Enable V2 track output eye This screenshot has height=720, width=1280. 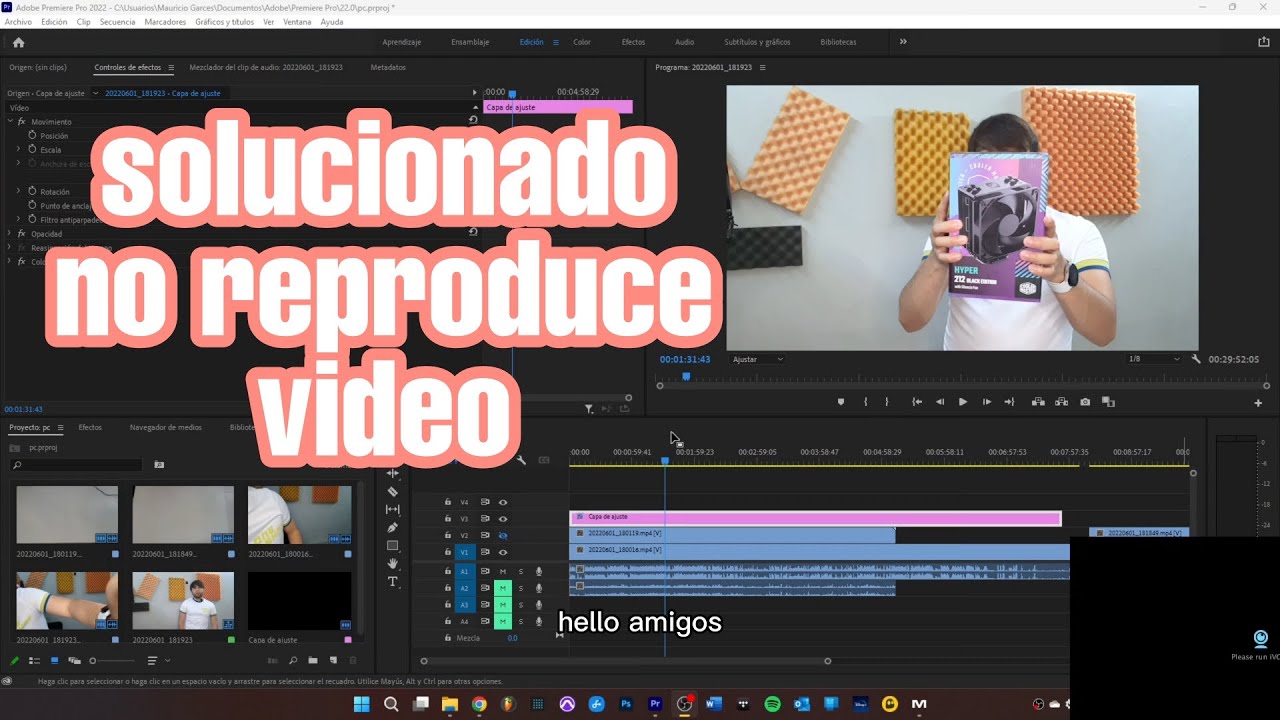(x=503, y=535)
